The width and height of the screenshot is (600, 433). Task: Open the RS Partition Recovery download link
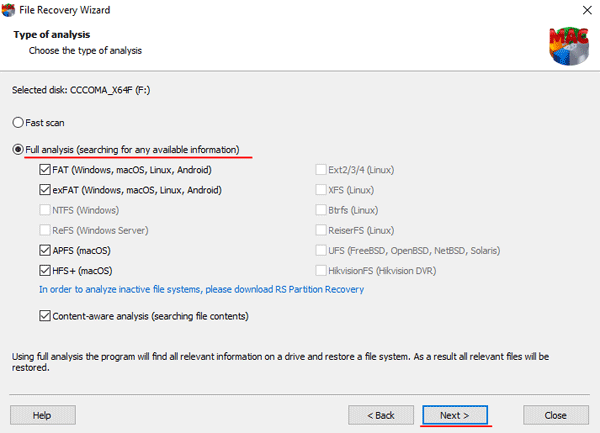[x=201, y=290]
